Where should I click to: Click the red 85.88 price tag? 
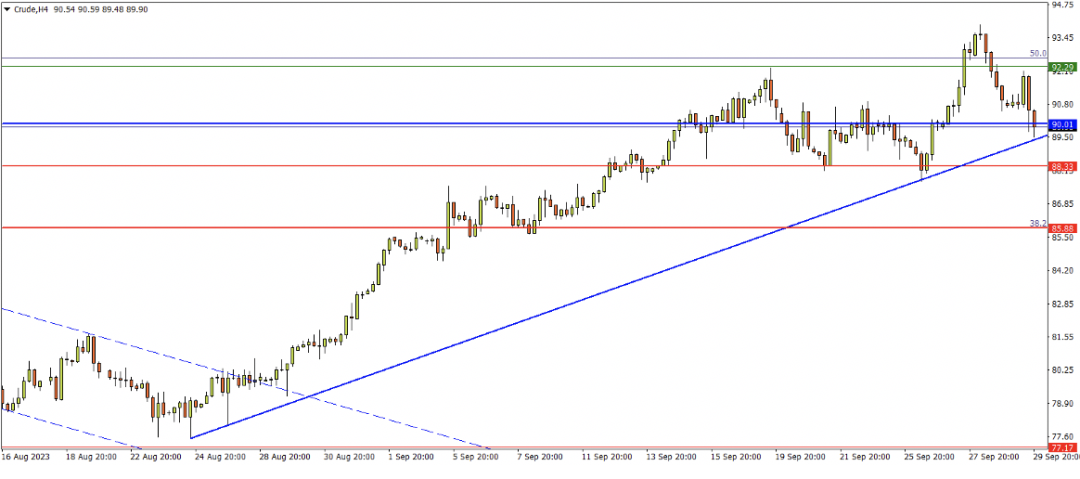(1062, 228)
